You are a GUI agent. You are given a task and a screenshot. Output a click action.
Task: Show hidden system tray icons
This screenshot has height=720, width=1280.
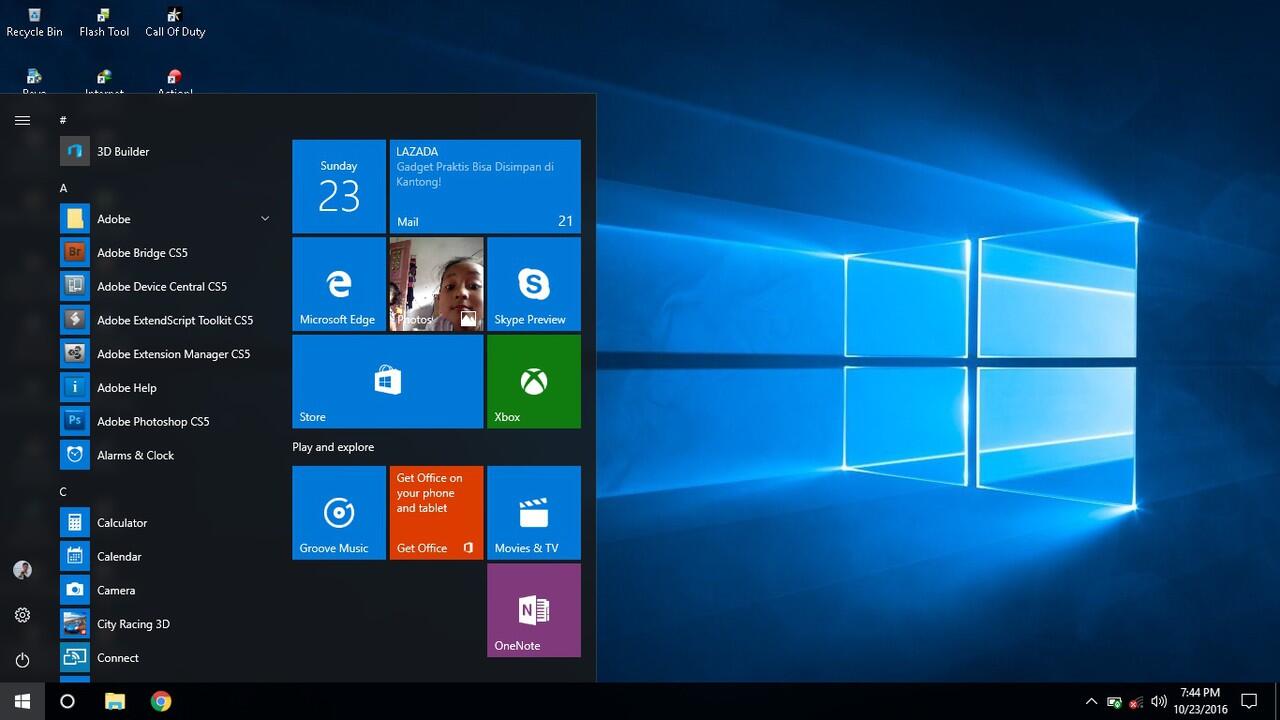click(1091, 701)
